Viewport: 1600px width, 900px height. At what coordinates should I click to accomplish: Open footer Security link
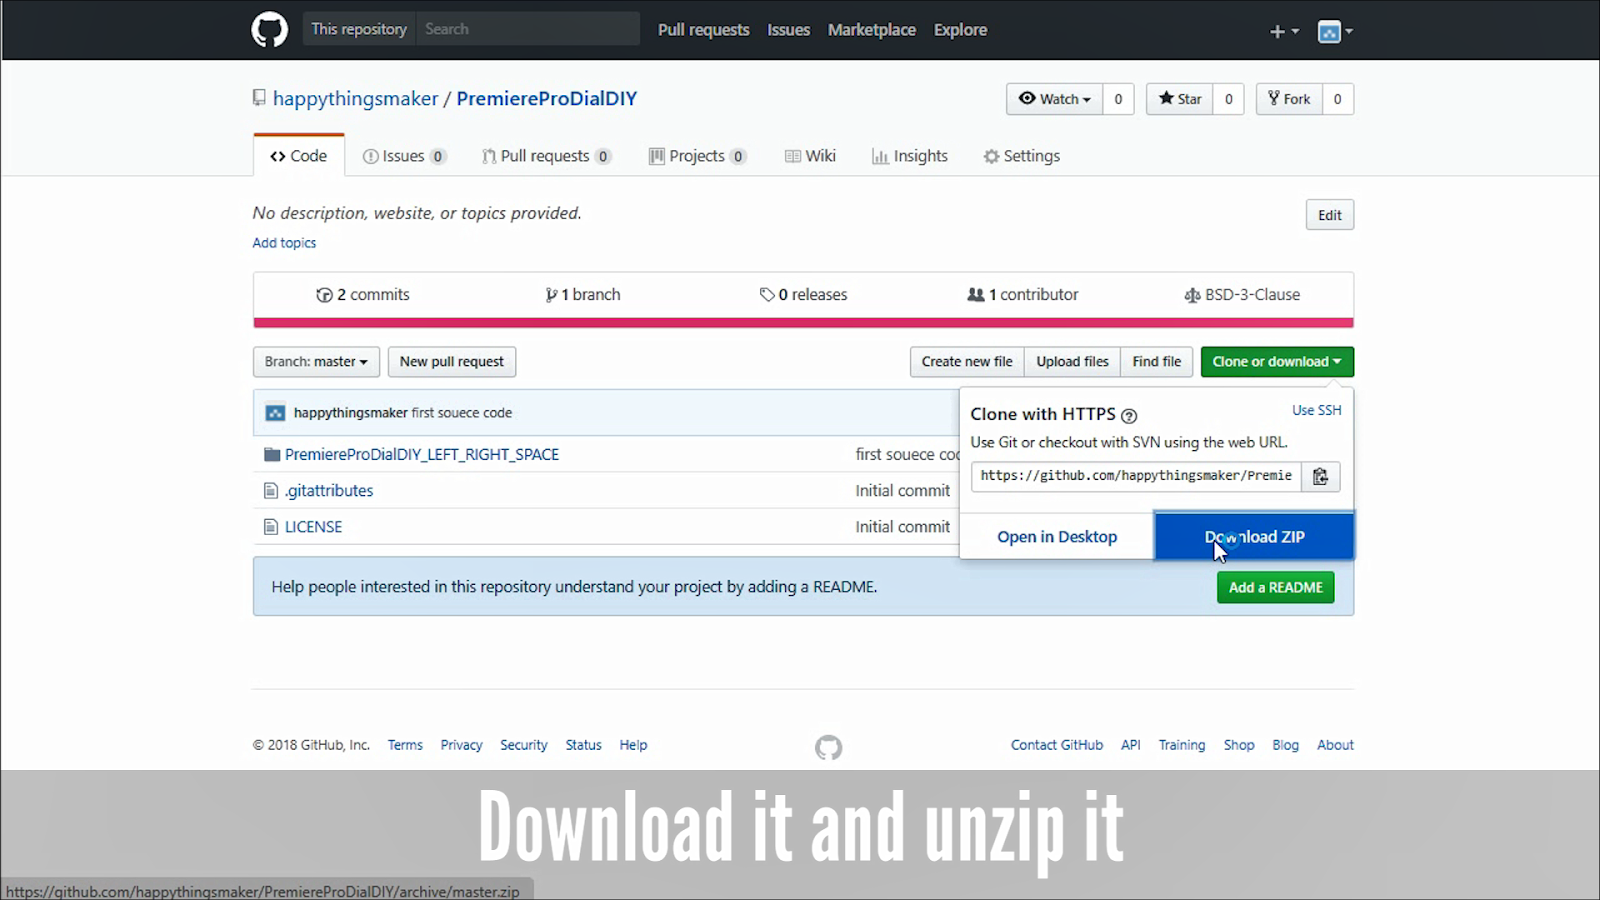(x=524, y=745)
